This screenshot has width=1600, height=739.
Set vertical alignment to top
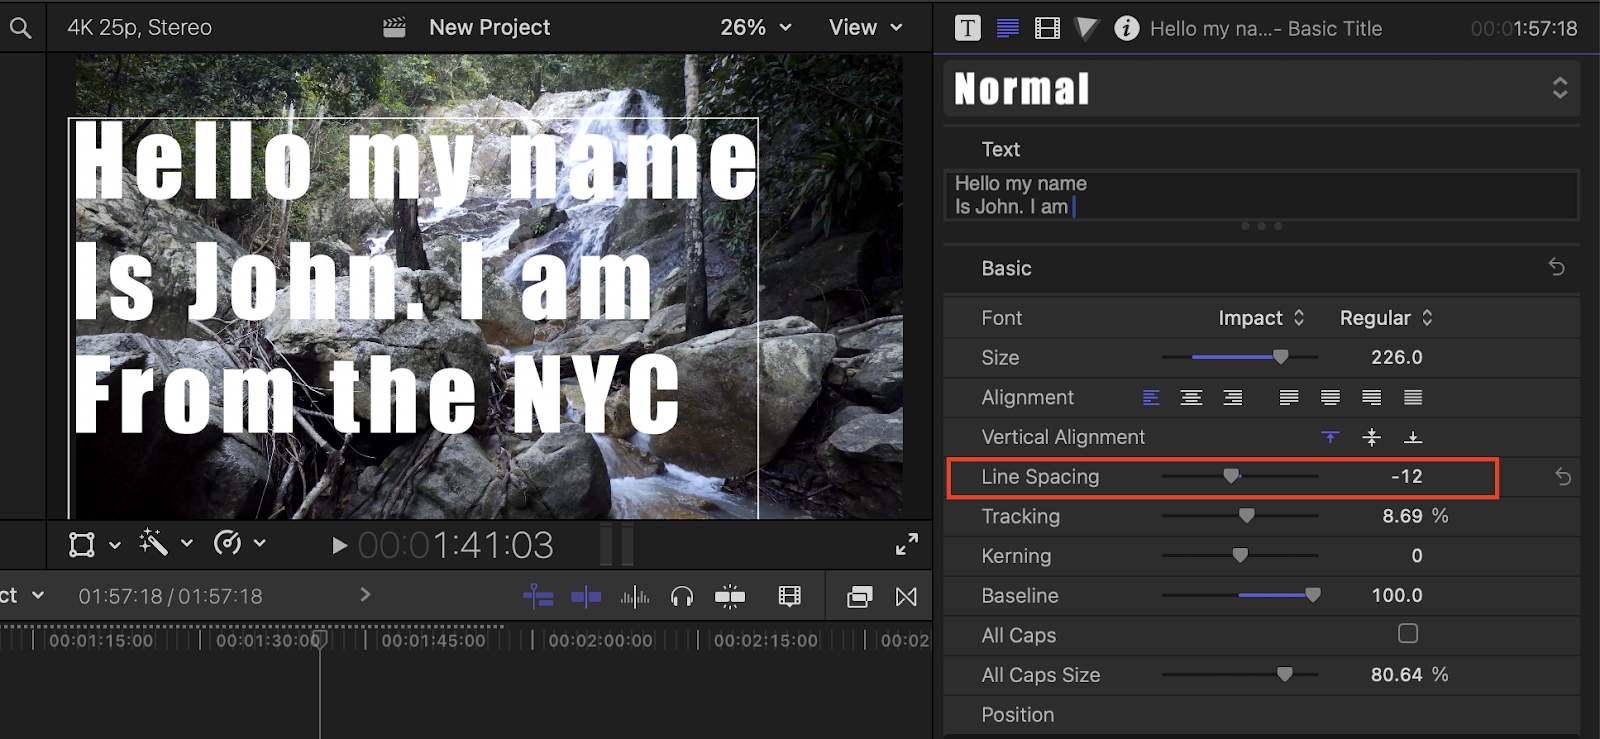click(1330, 437)
